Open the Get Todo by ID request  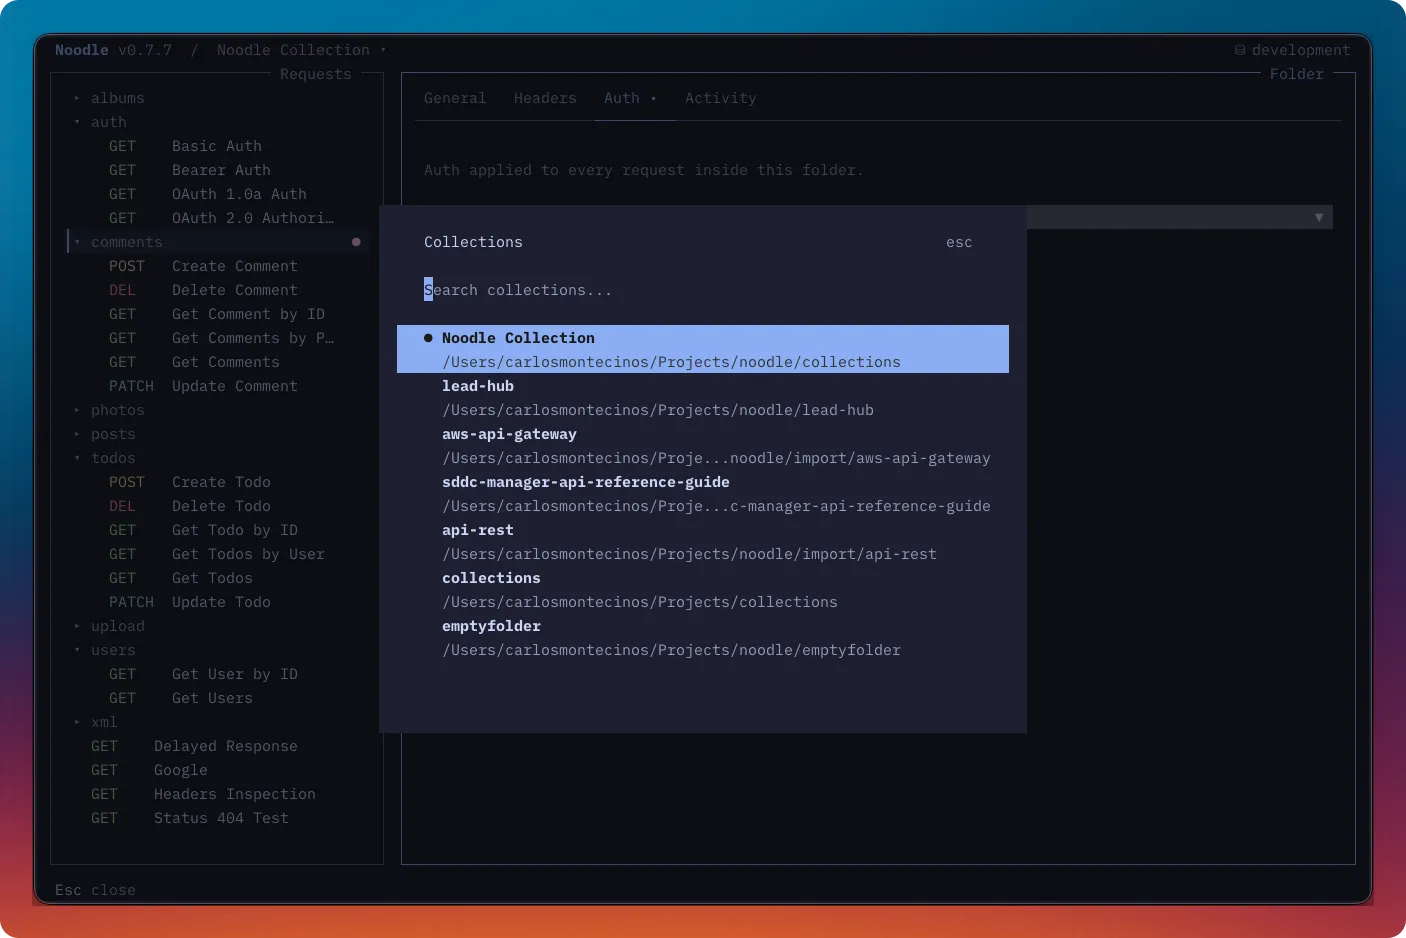point(218,530)
